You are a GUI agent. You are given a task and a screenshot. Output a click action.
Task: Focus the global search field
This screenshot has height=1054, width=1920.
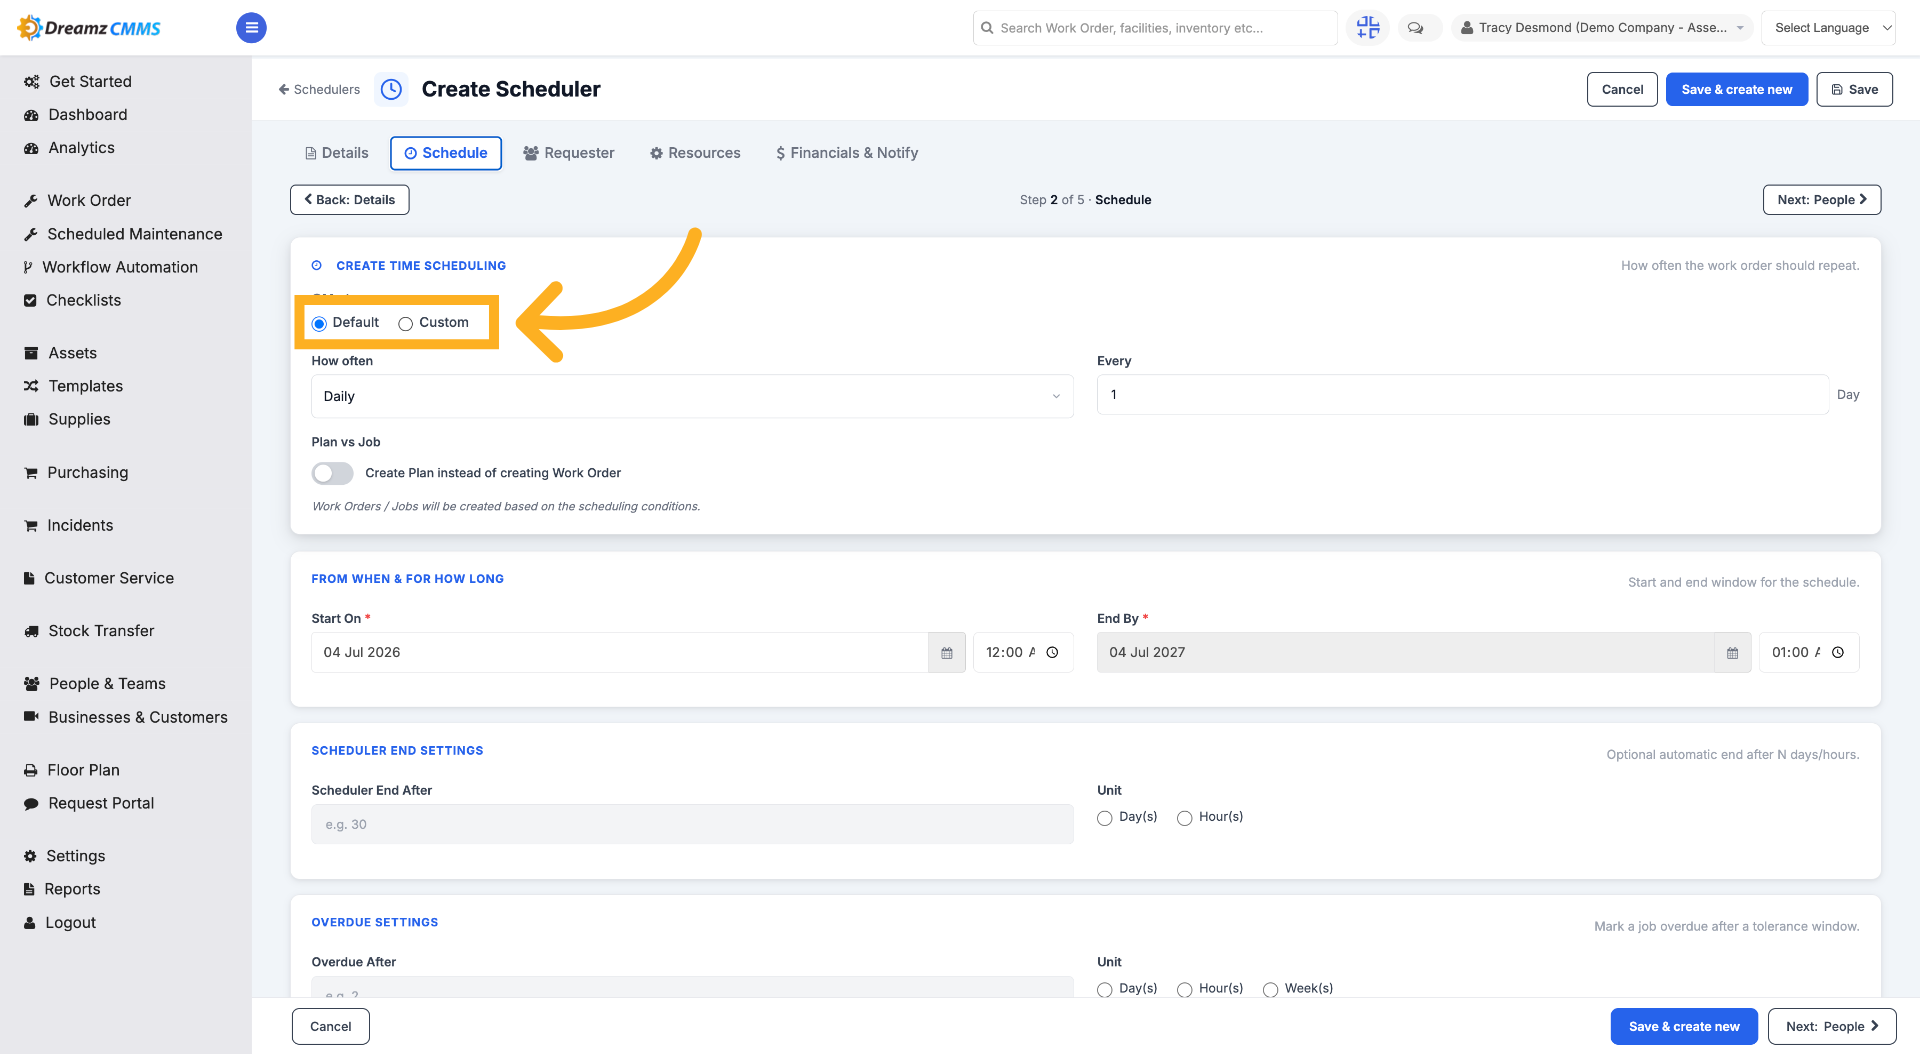1155,28
